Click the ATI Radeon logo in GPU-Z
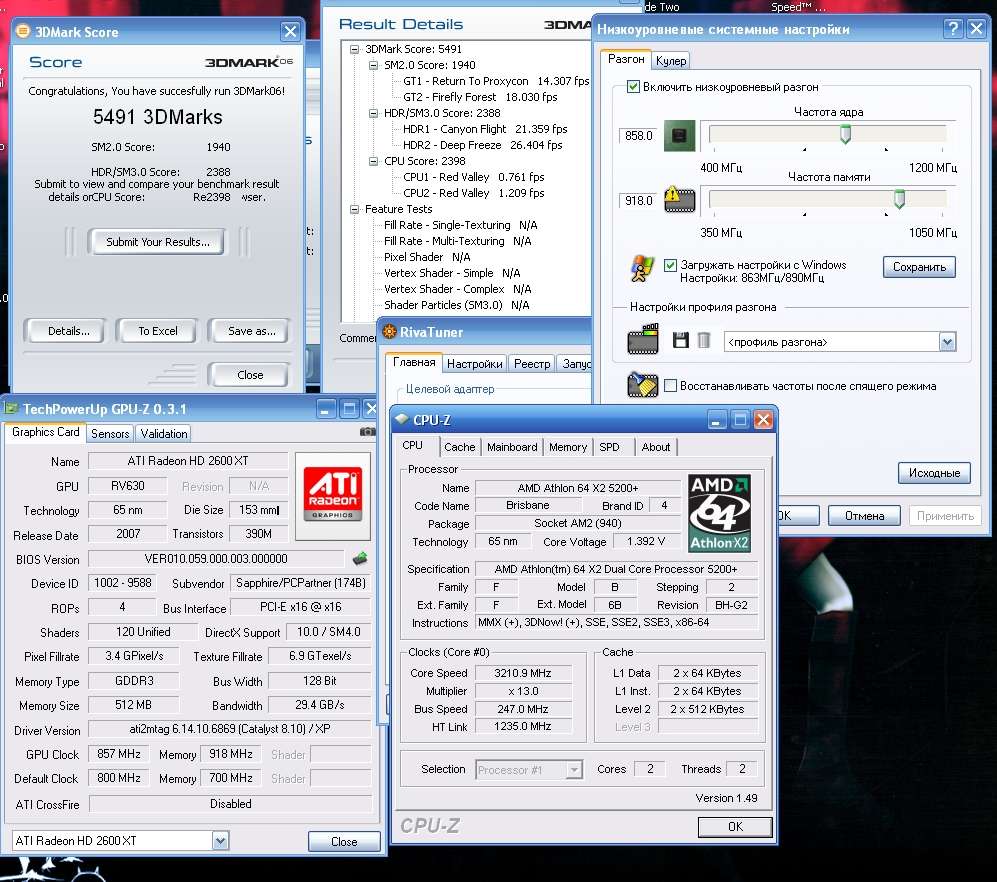The image size is (997, 882). tap(333, 494)
